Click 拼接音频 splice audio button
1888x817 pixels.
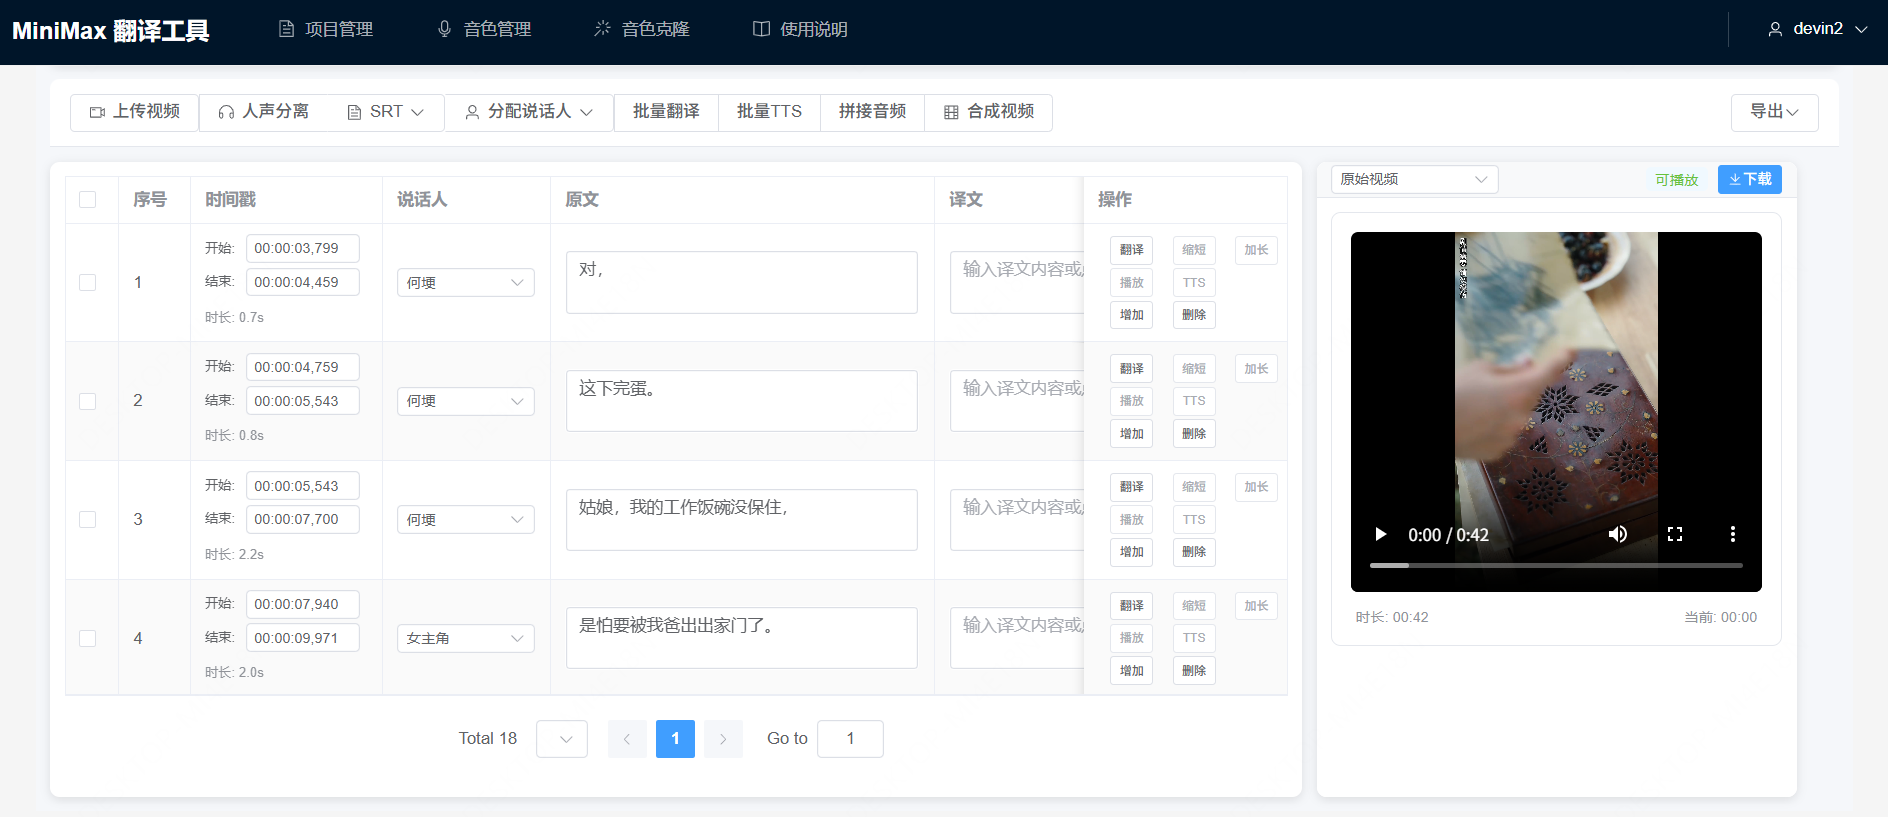point(872,111)
